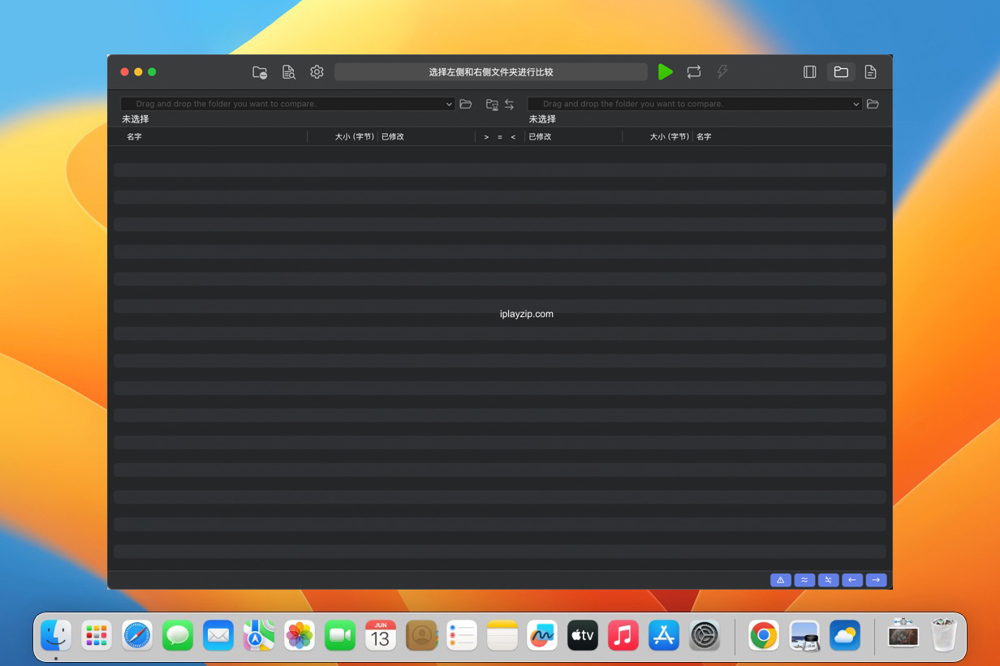Open the file search document icon
The height and width of the screenshot is (666, 1000).
[x=288, y=72]
